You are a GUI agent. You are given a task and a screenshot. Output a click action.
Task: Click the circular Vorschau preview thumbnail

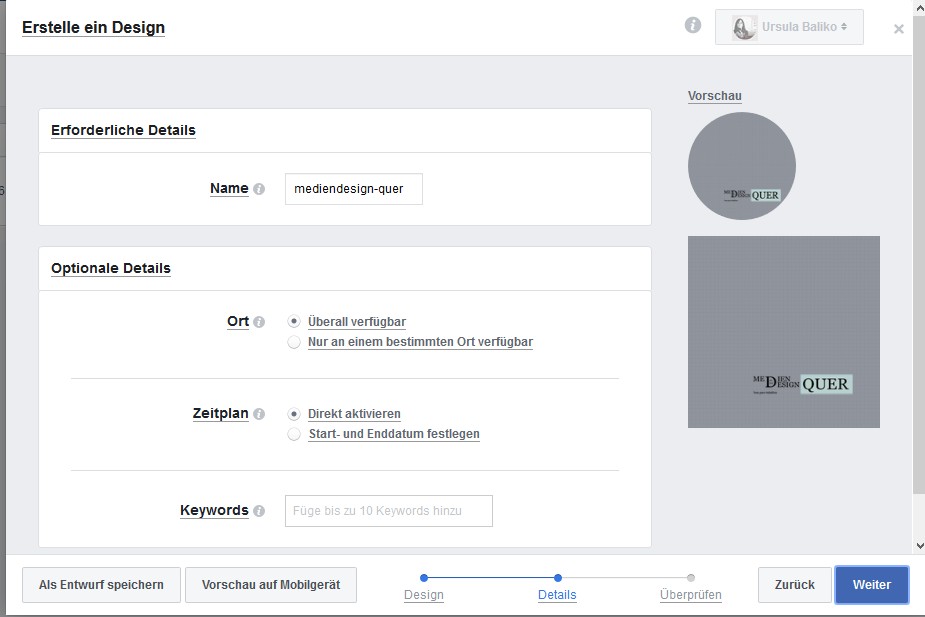[x=741, y=166]
